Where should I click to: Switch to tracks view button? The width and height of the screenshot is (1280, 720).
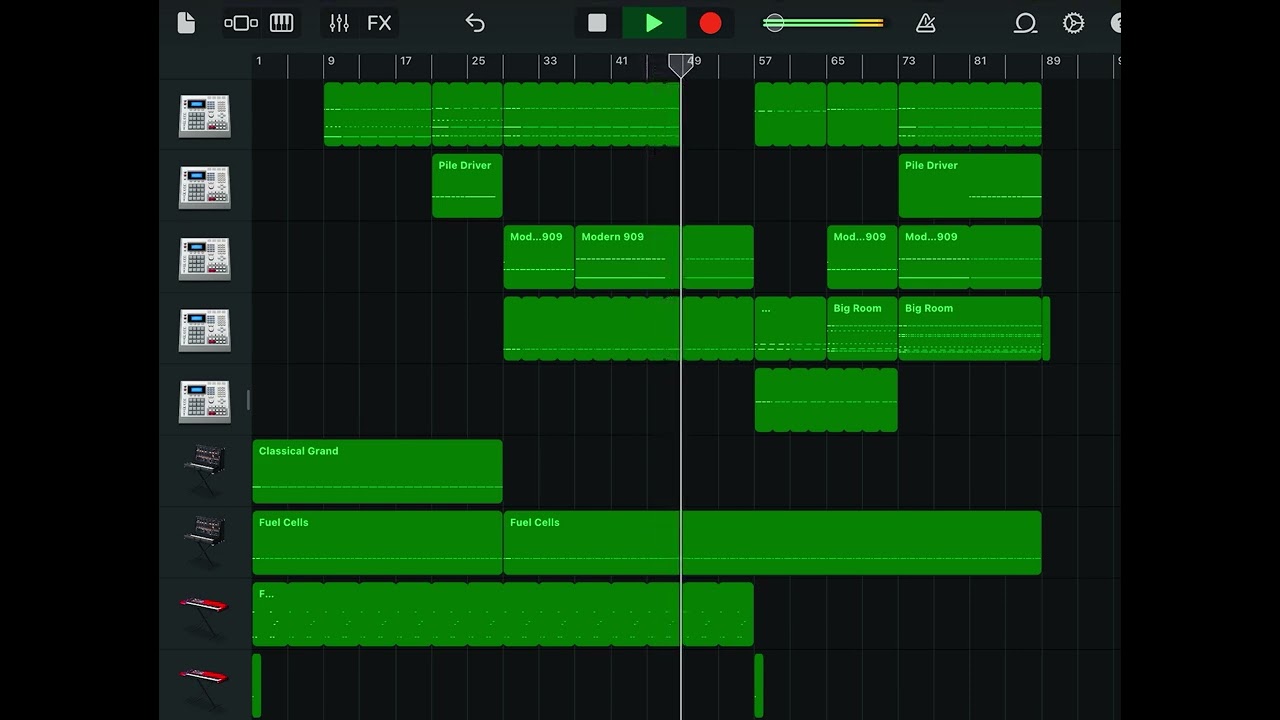click(x=241, y=23)
